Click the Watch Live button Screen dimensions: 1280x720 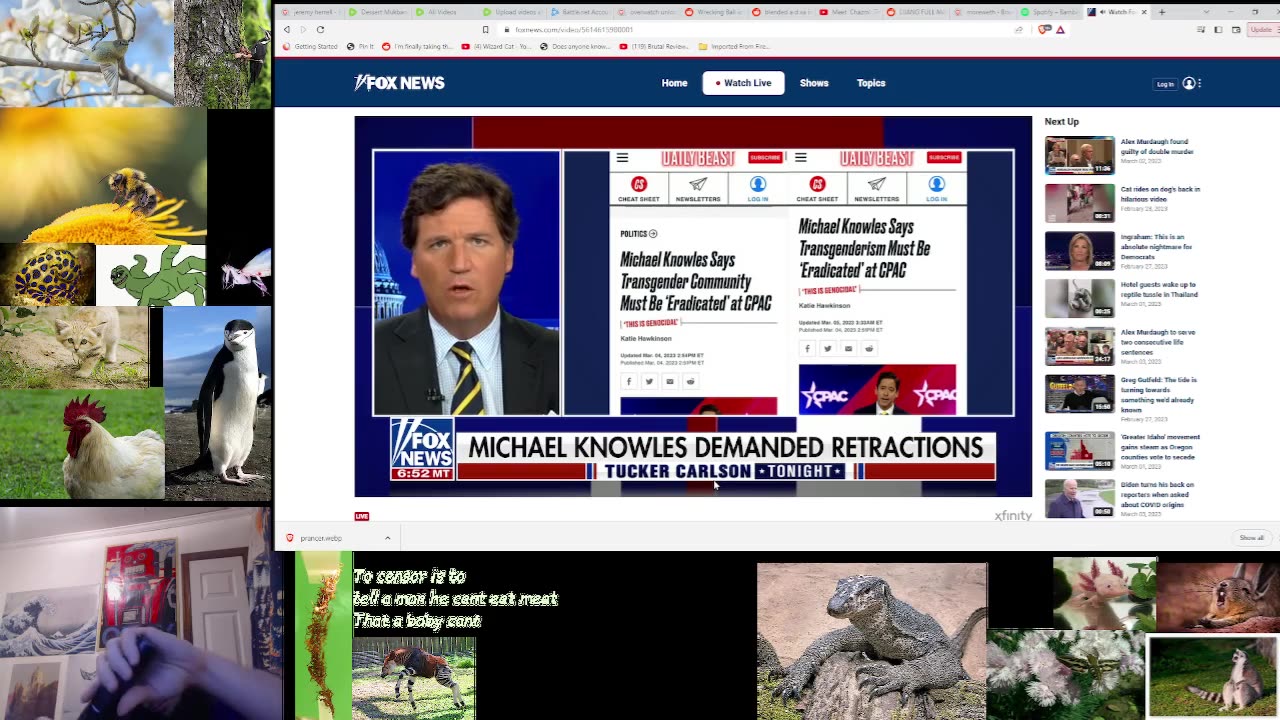743,83
